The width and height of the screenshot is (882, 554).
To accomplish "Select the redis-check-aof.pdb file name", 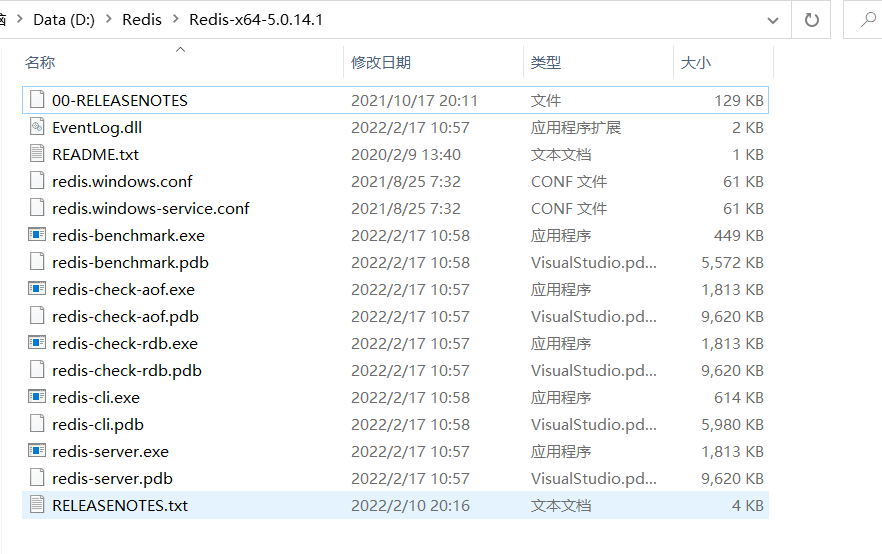I will click(125, 317).
